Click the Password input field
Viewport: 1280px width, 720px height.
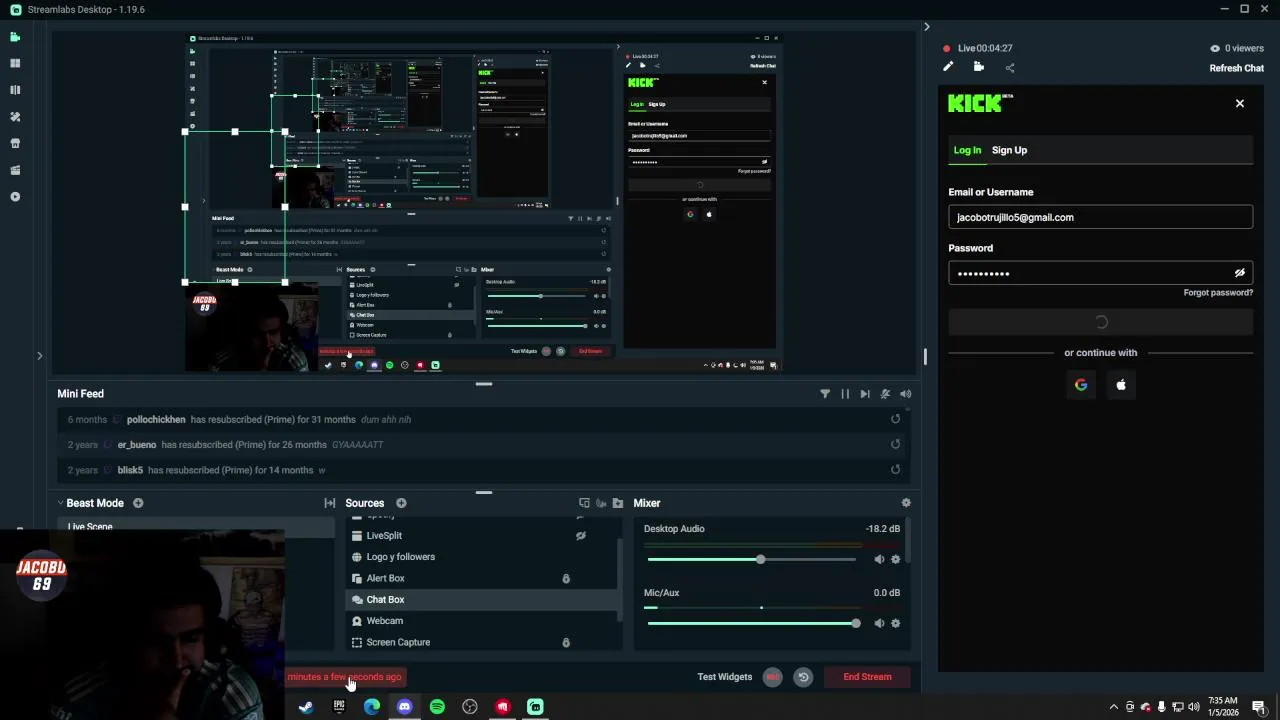(x=1100, y=273)
